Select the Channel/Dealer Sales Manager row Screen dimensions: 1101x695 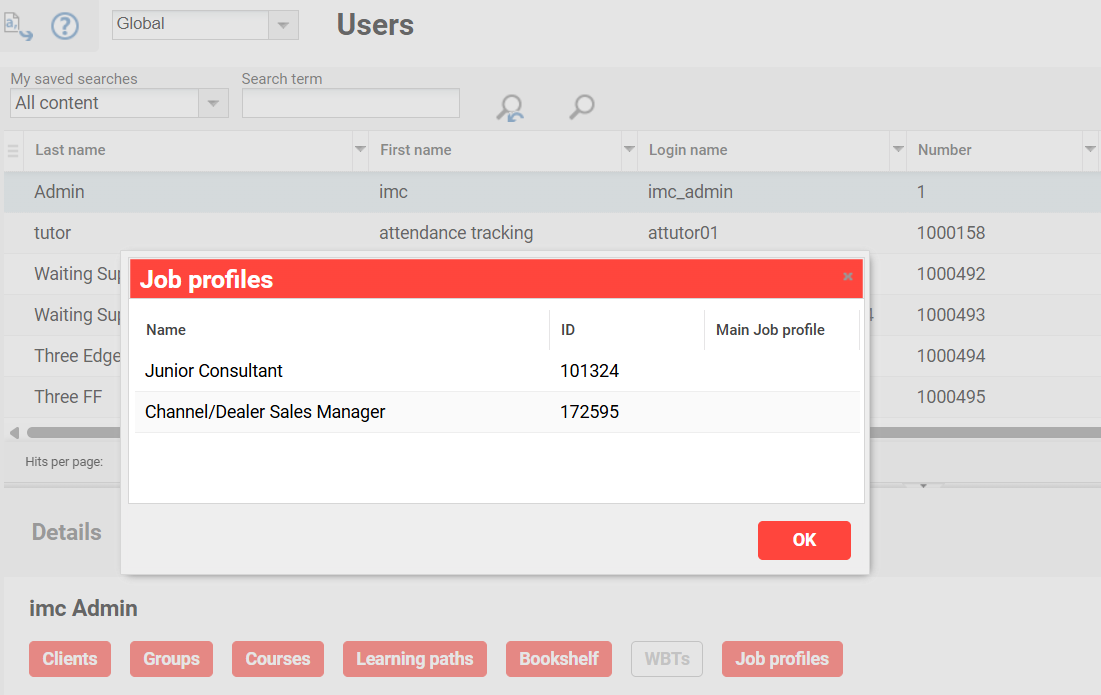[496, 412]
